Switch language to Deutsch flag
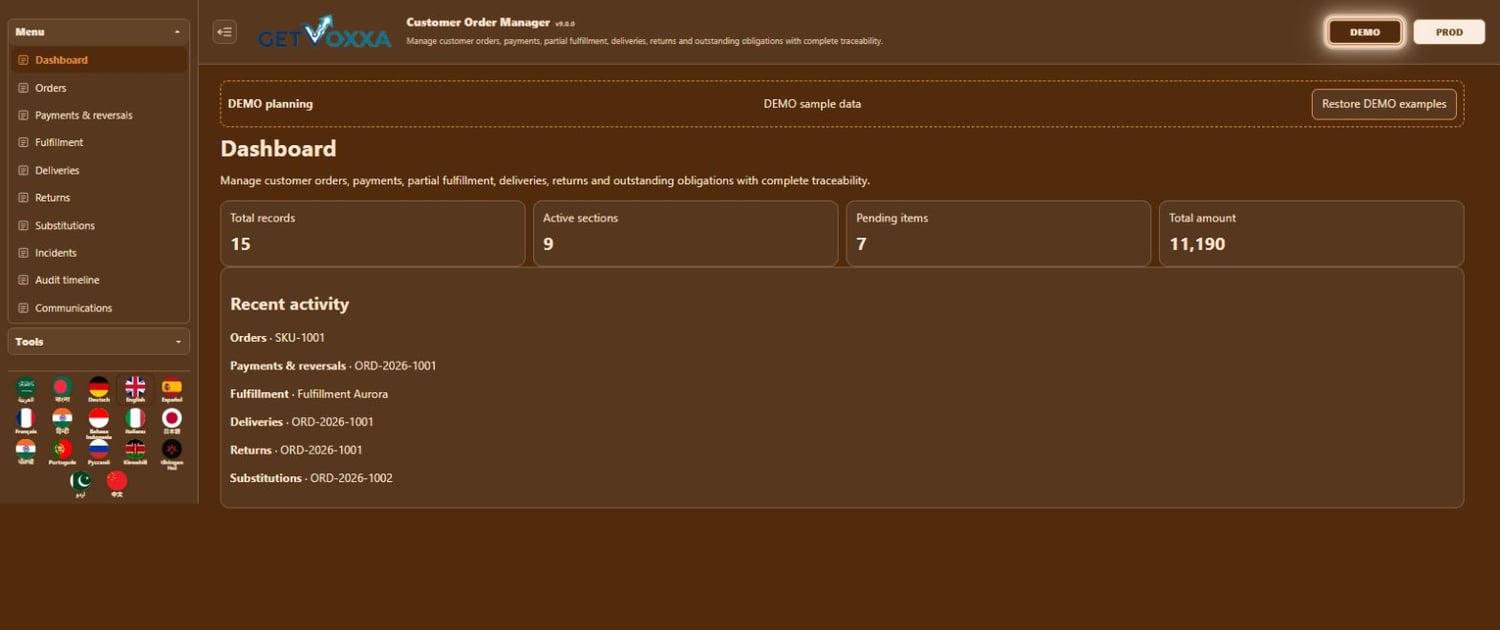The image size is (1500, 630). coord(98,389)
